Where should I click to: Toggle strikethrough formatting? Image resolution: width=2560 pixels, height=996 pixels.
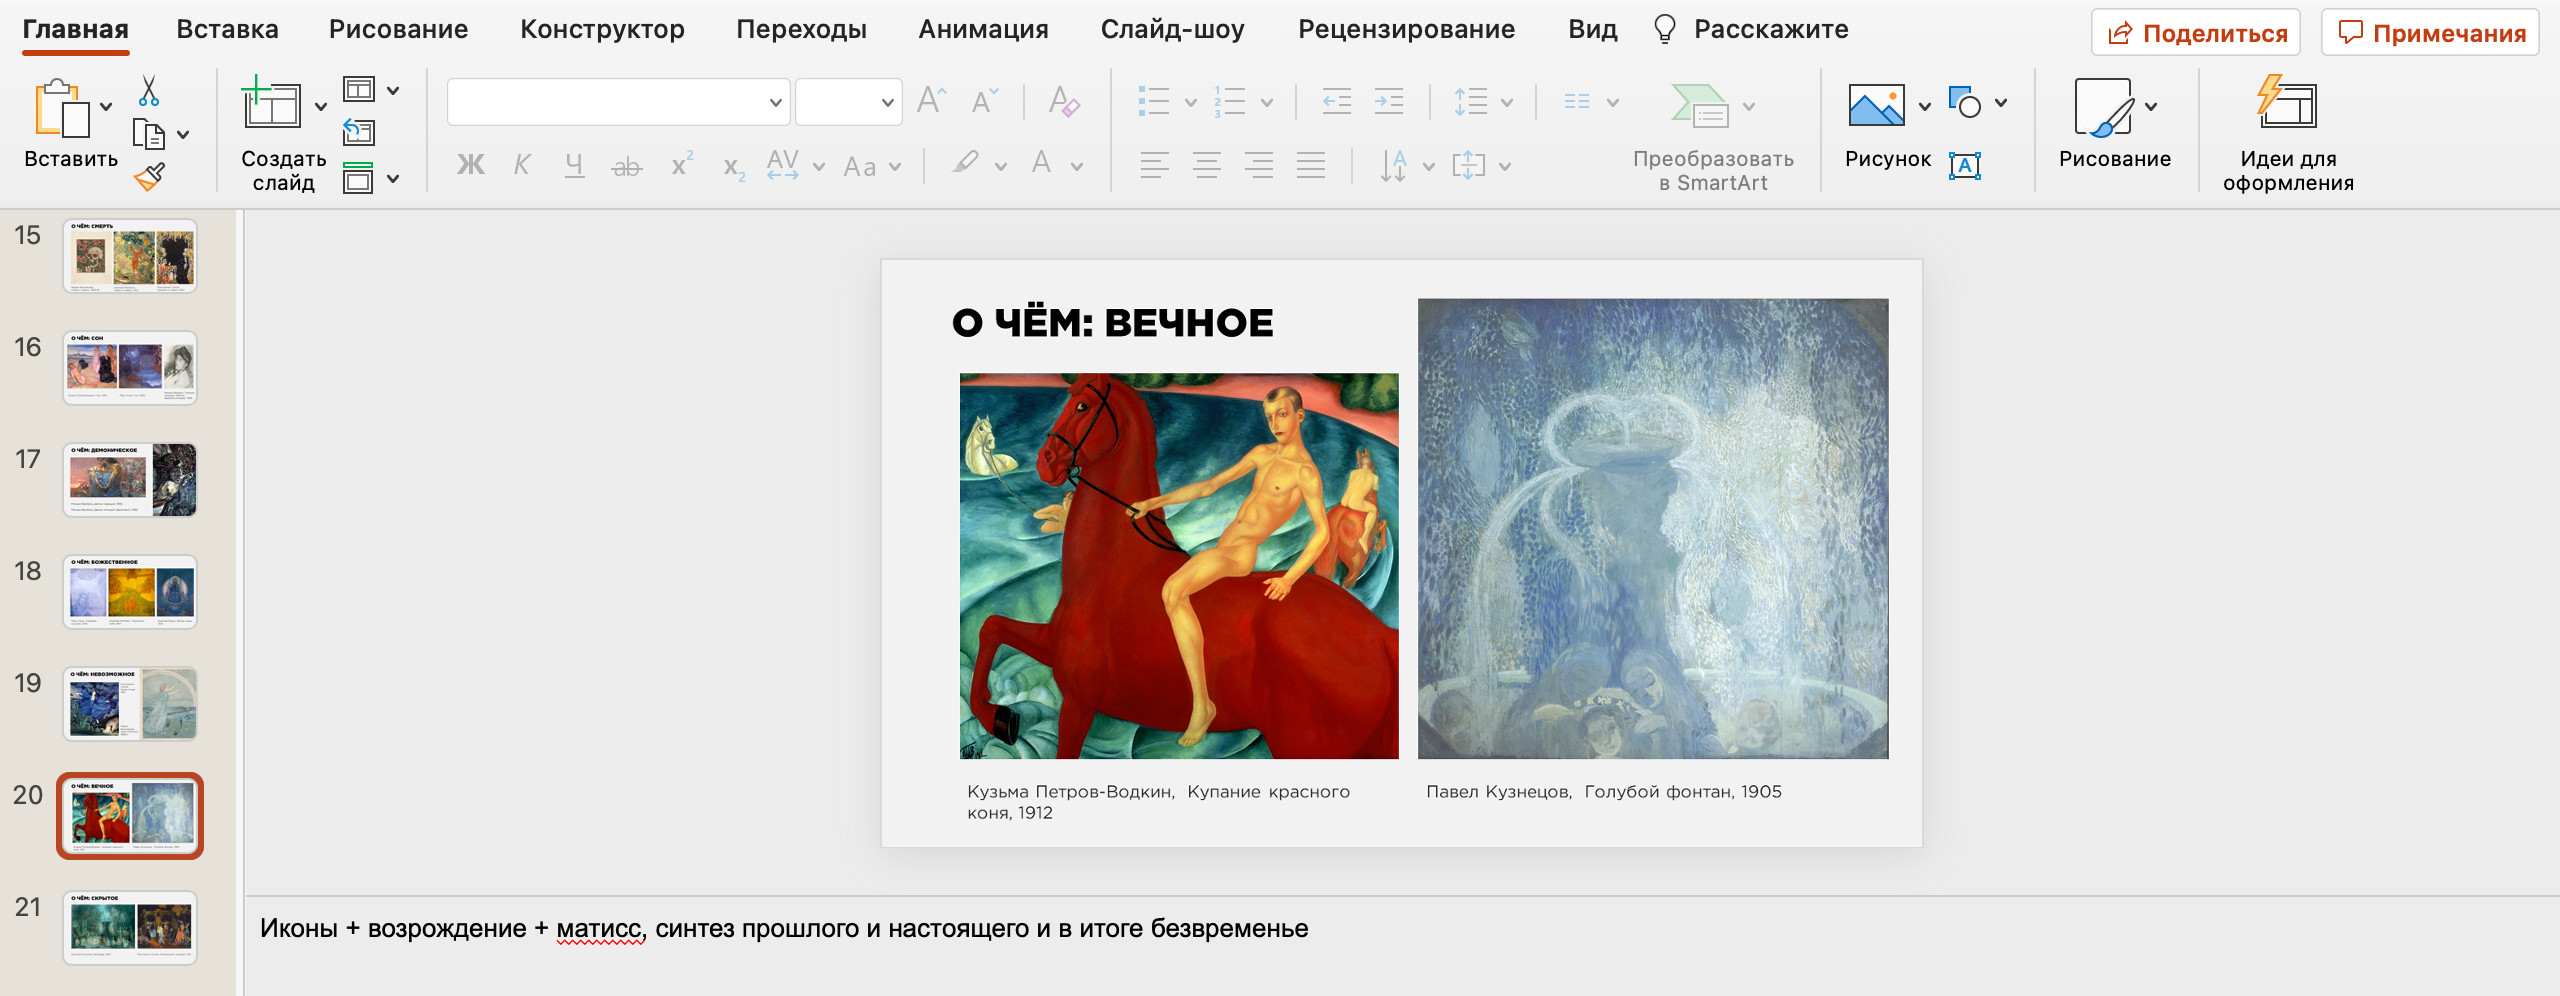click(x=627, y=166)
